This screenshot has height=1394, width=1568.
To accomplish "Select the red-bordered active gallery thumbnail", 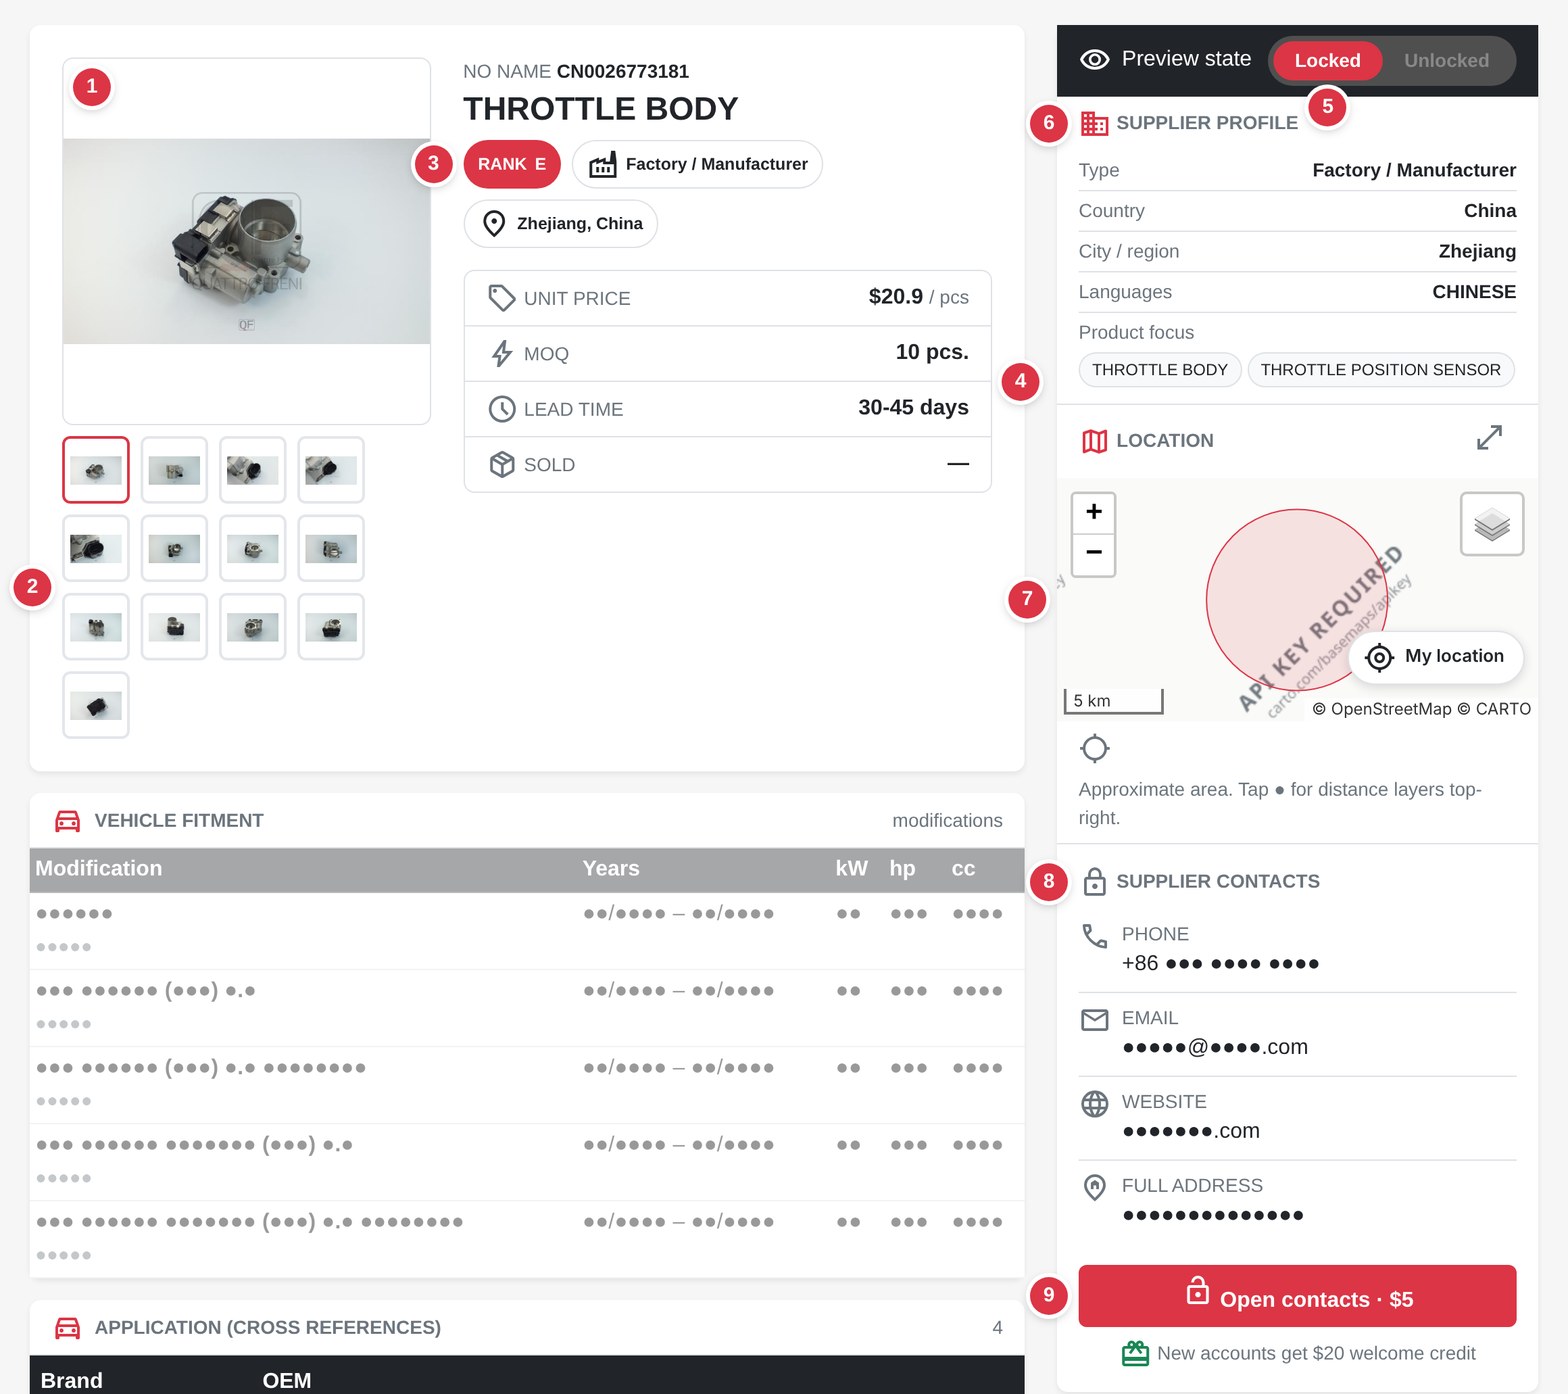I will click(96, 470).
